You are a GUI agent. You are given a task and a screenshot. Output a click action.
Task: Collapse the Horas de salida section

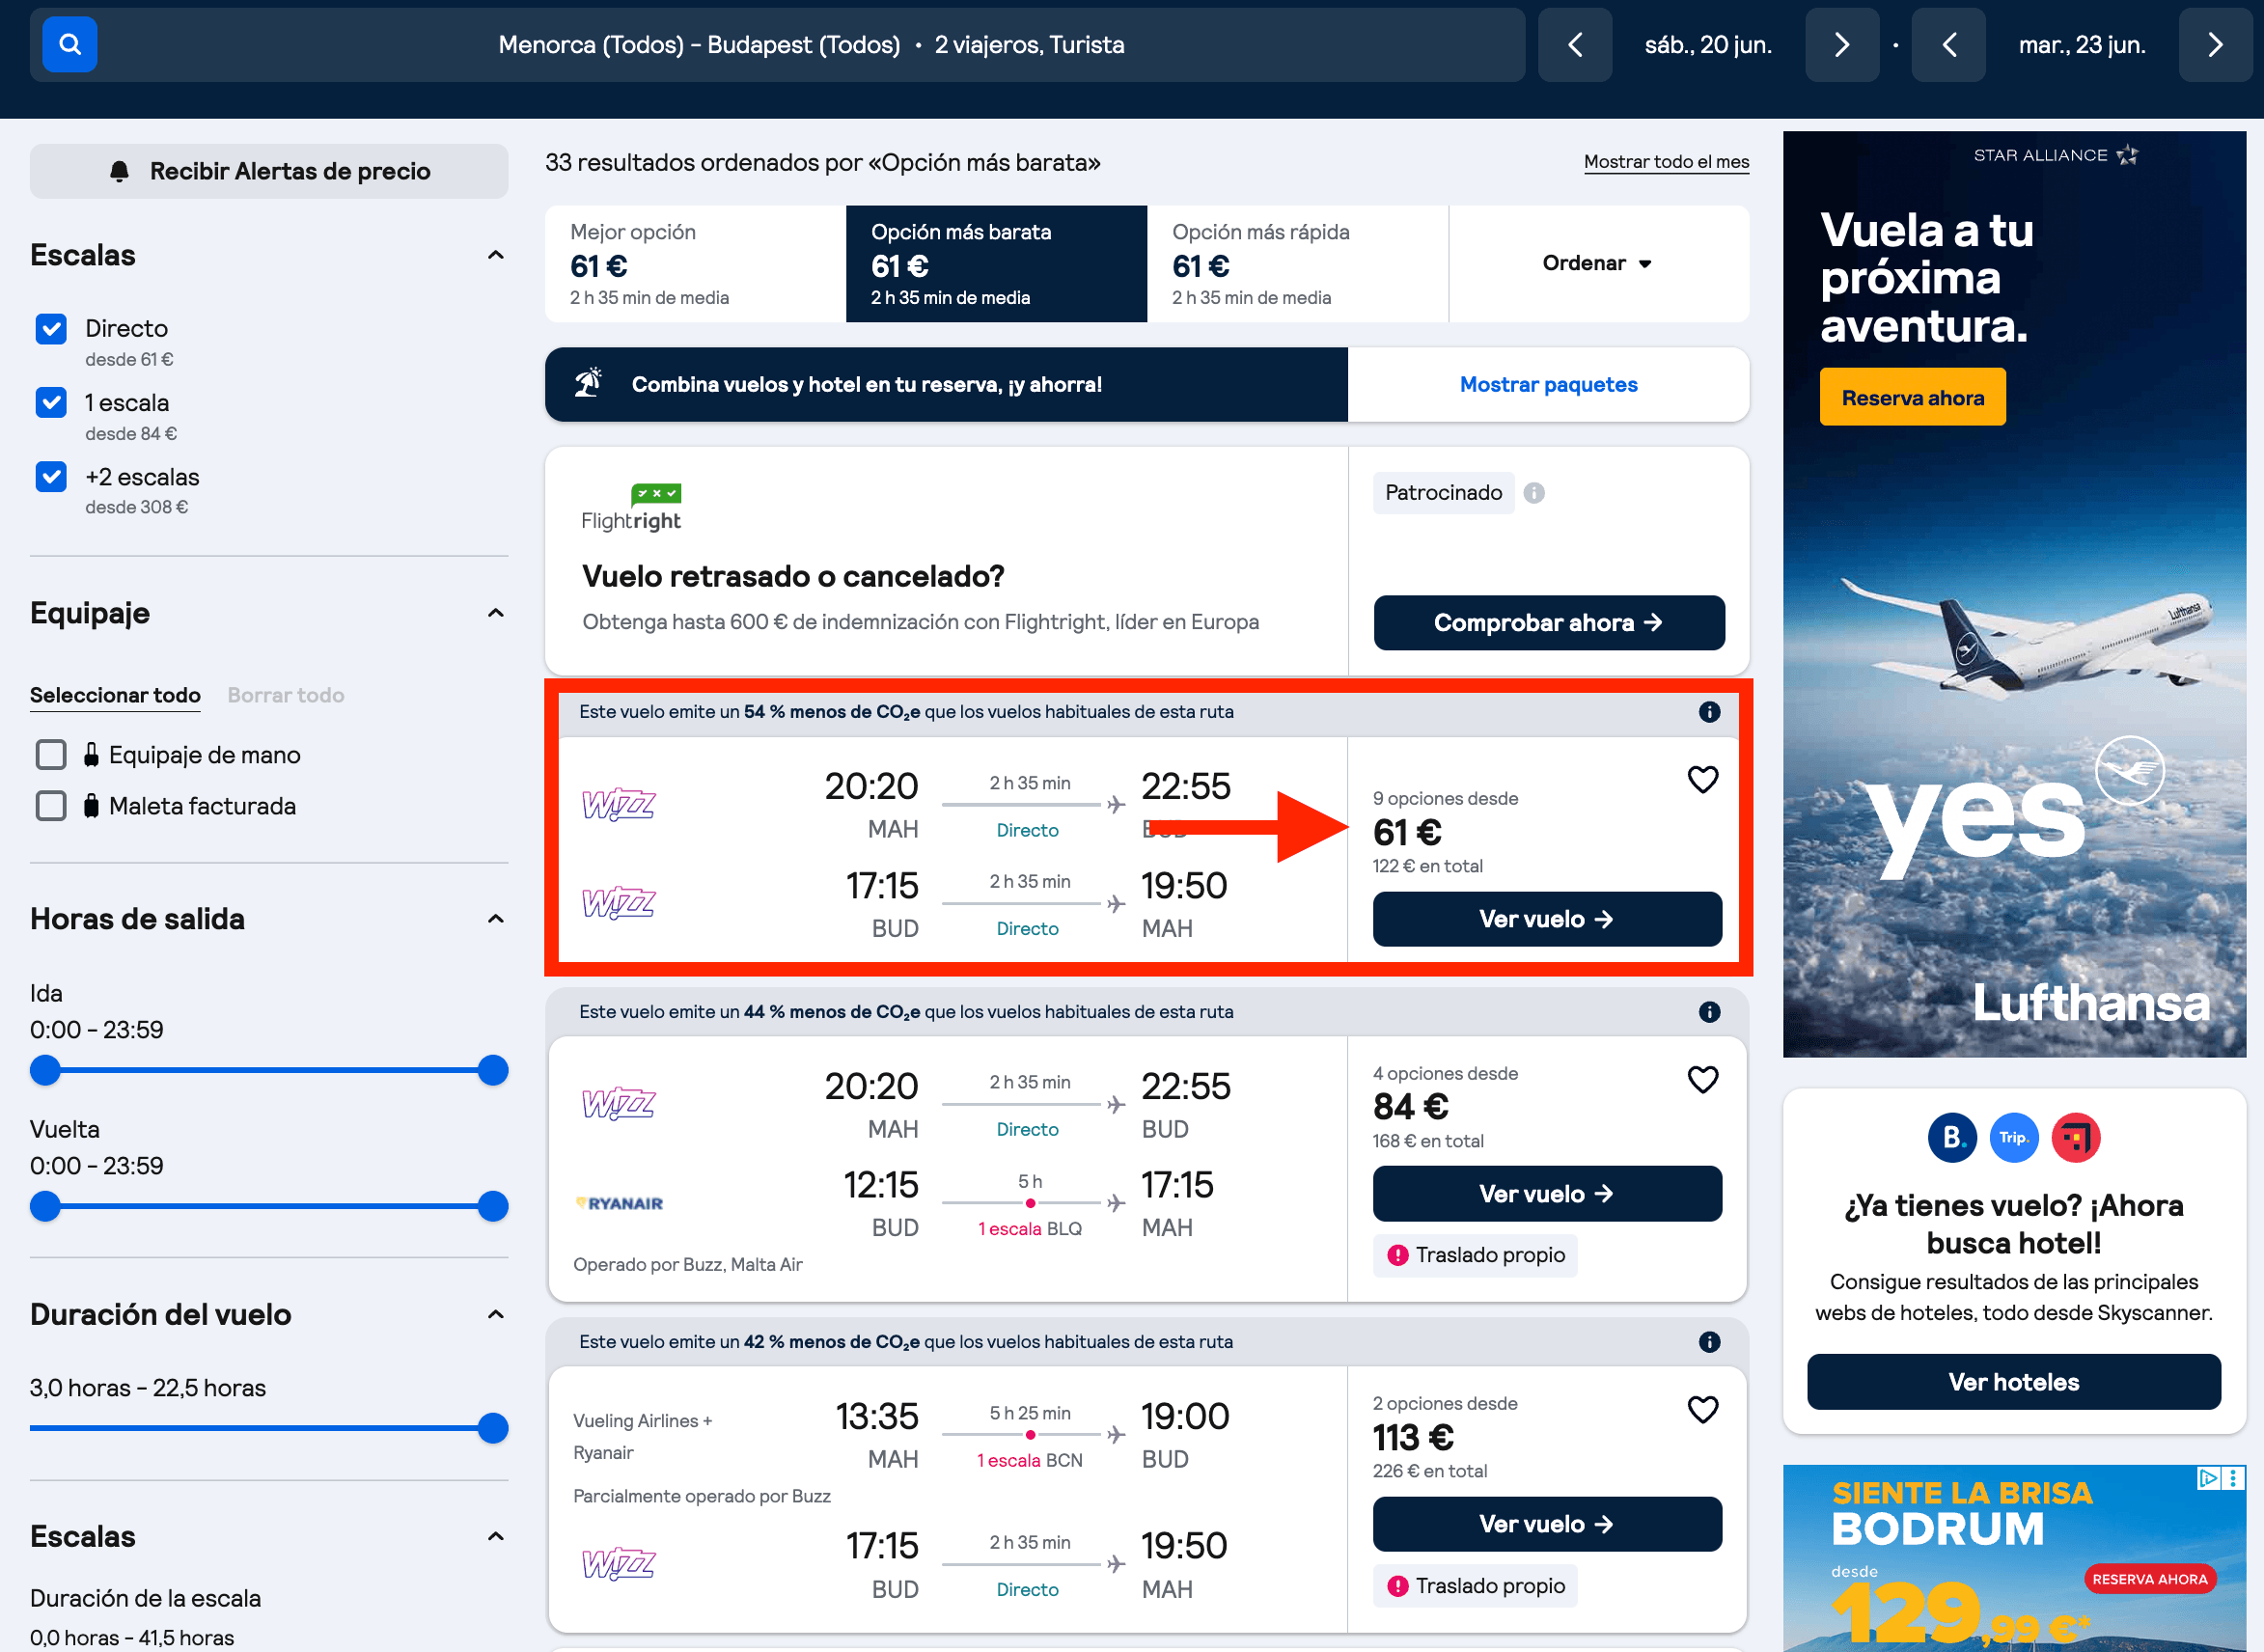pyautogui.click(x=495, y=919)
